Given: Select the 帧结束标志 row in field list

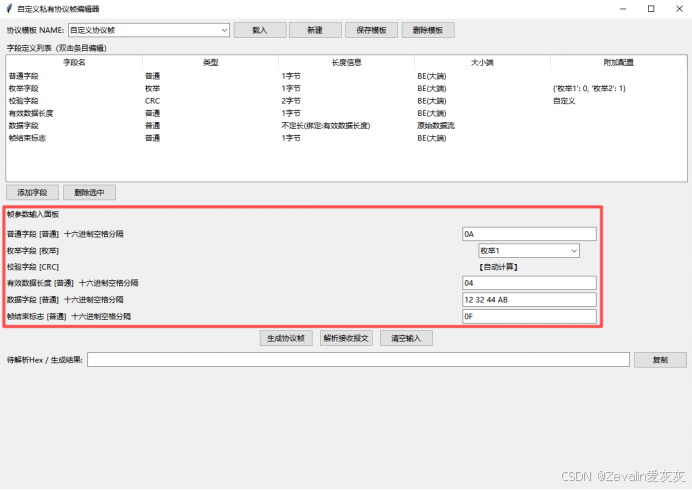Looking at the screenshot, I should [346, 138].
